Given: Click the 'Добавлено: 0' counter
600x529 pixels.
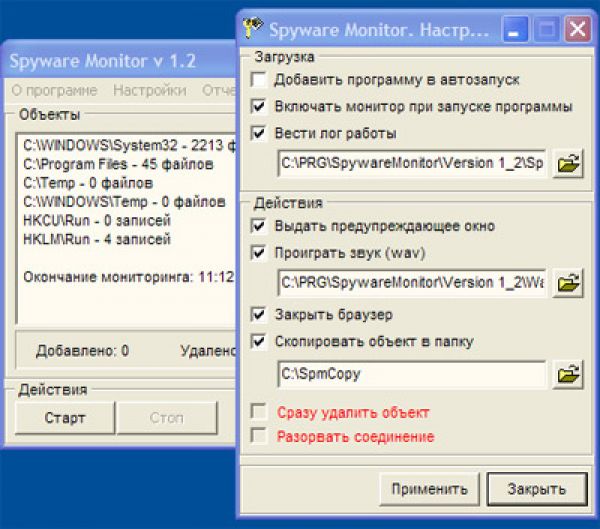Looking at the screenshot, I should pos(82,351).
